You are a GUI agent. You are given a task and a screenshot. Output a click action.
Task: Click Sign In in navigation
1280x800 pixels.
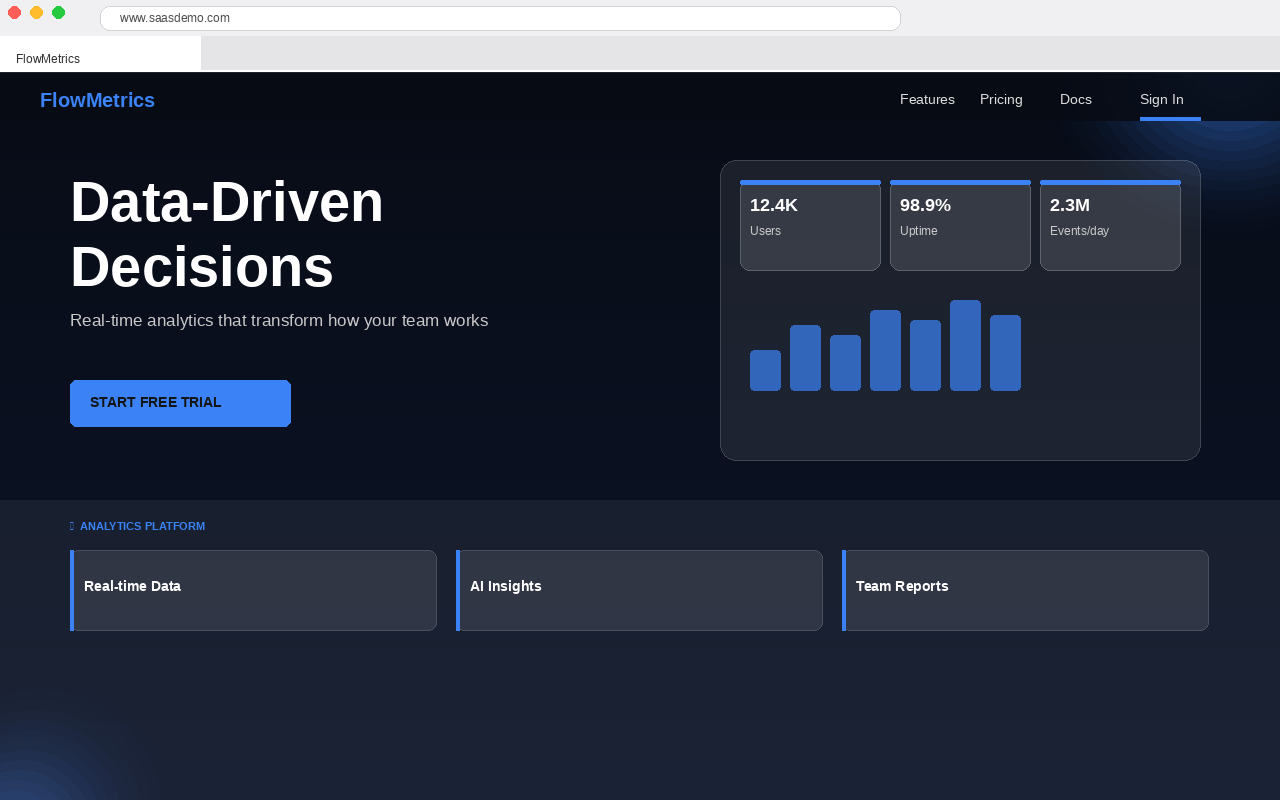[1162, 99]
